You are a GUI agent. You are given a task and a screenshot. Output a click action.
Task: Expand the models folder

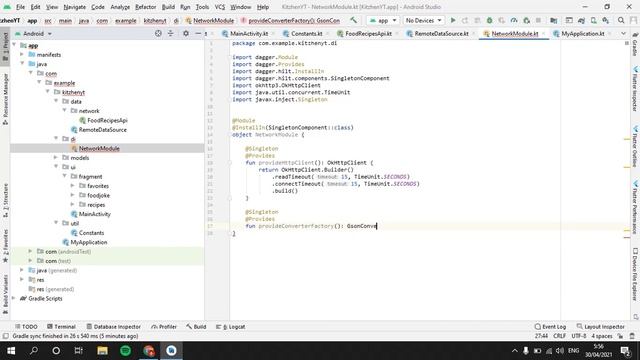(x=56, y=157)
